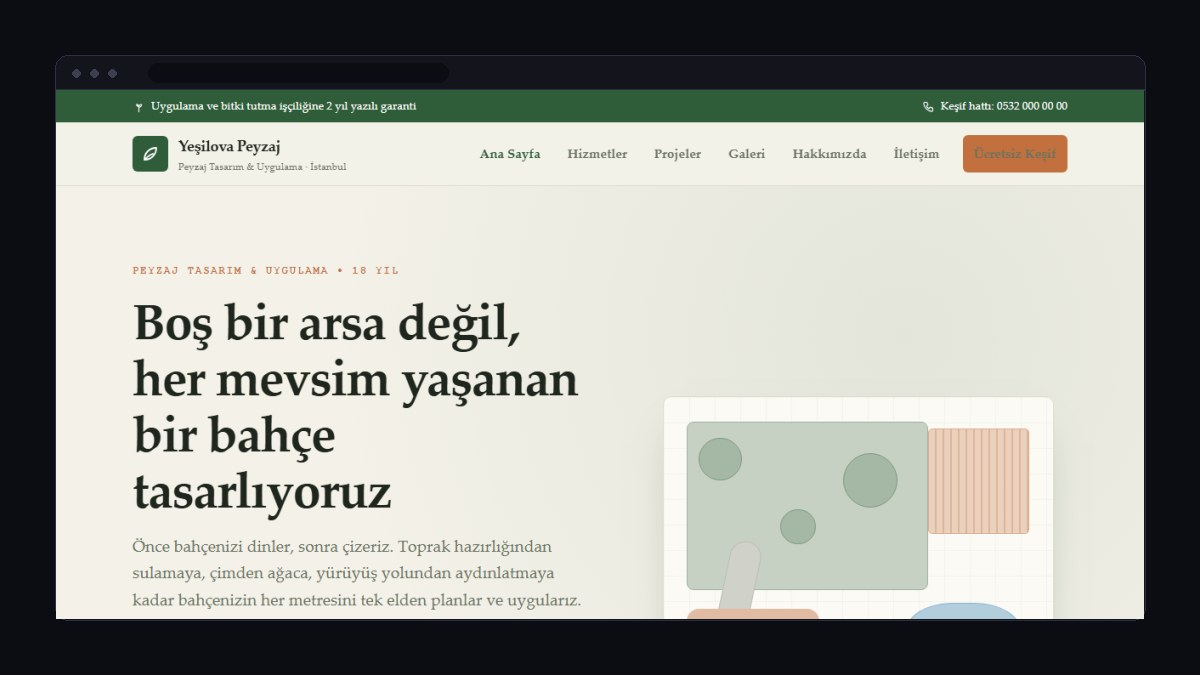The width and height of the screenshot is (1200, 675).
Task: Navigate to Hakkımızda
Action: click(x=829, y=154)
